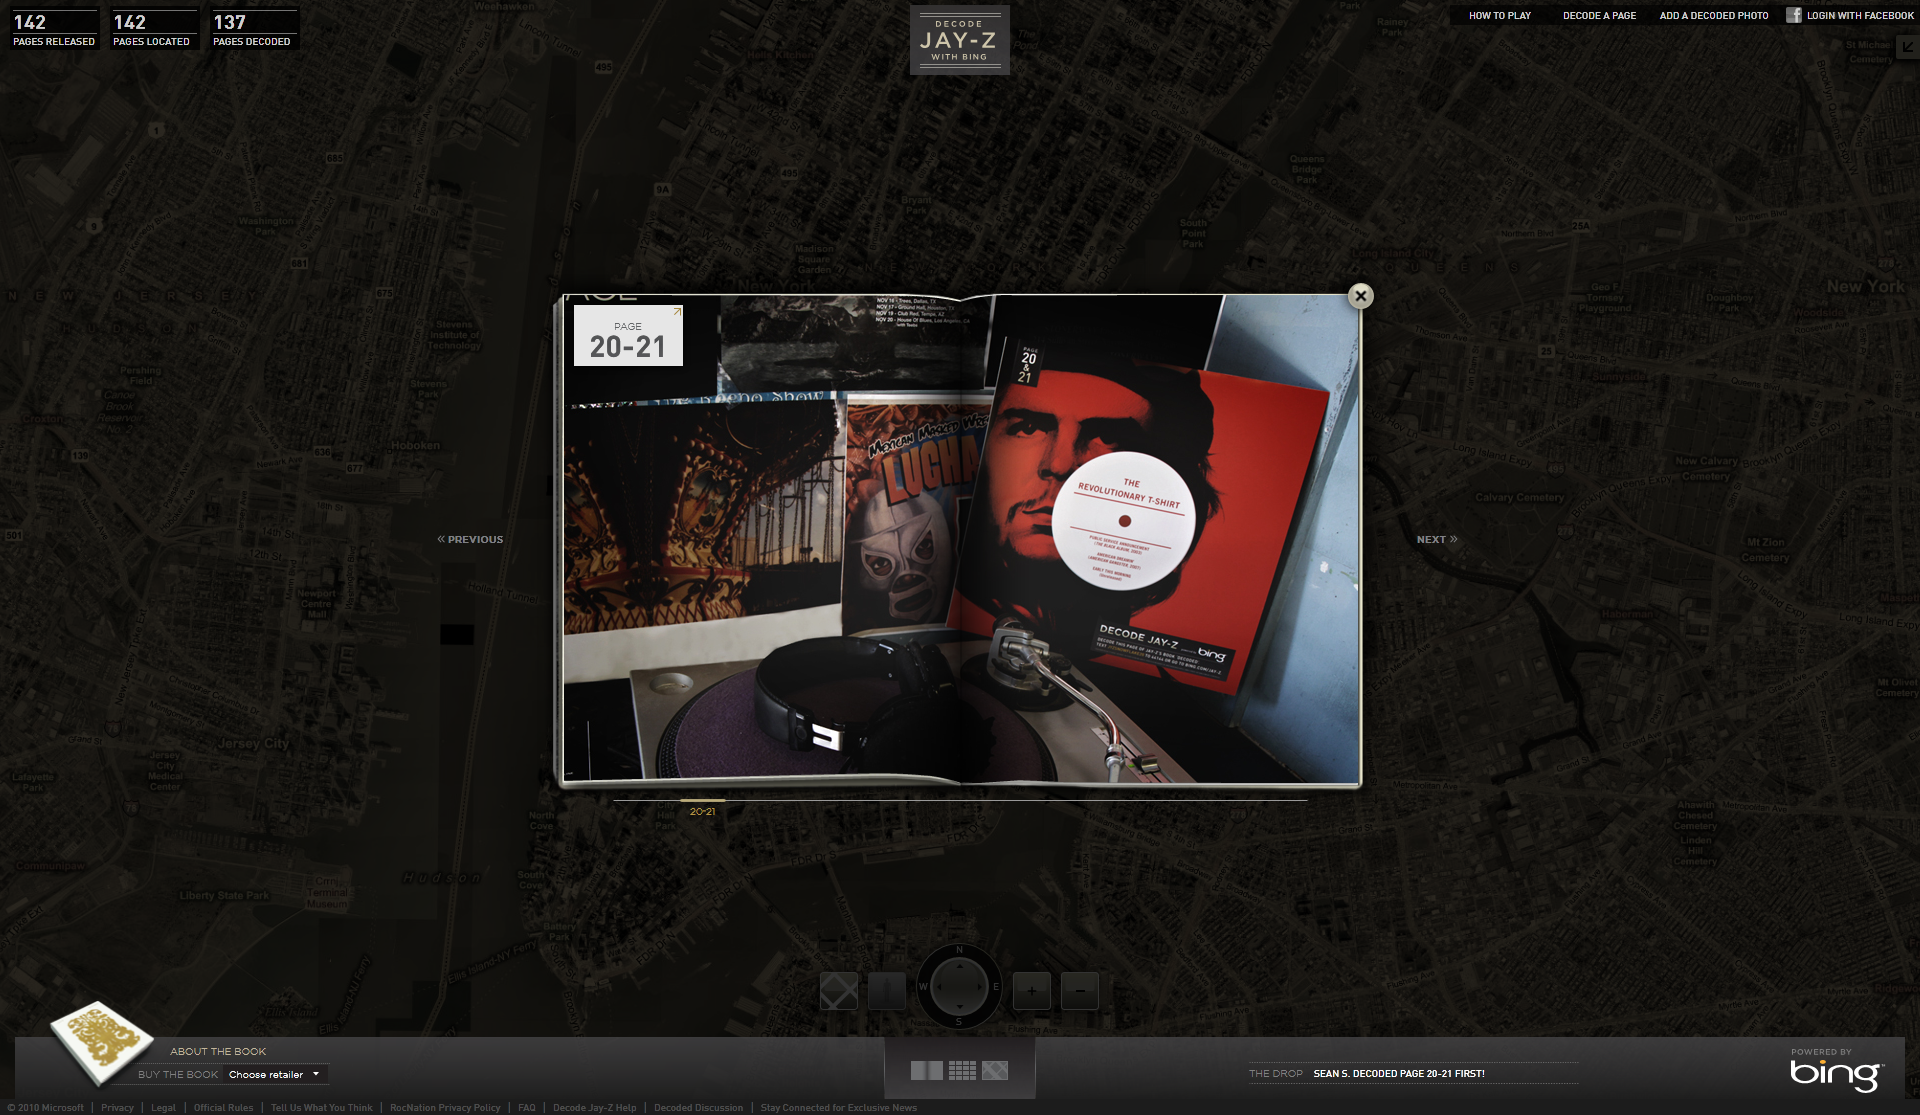This screenshot has height=1115, width=1920.
Task: Open the expand arrow on the page 20-21 label
Action: tap(677, 312)
